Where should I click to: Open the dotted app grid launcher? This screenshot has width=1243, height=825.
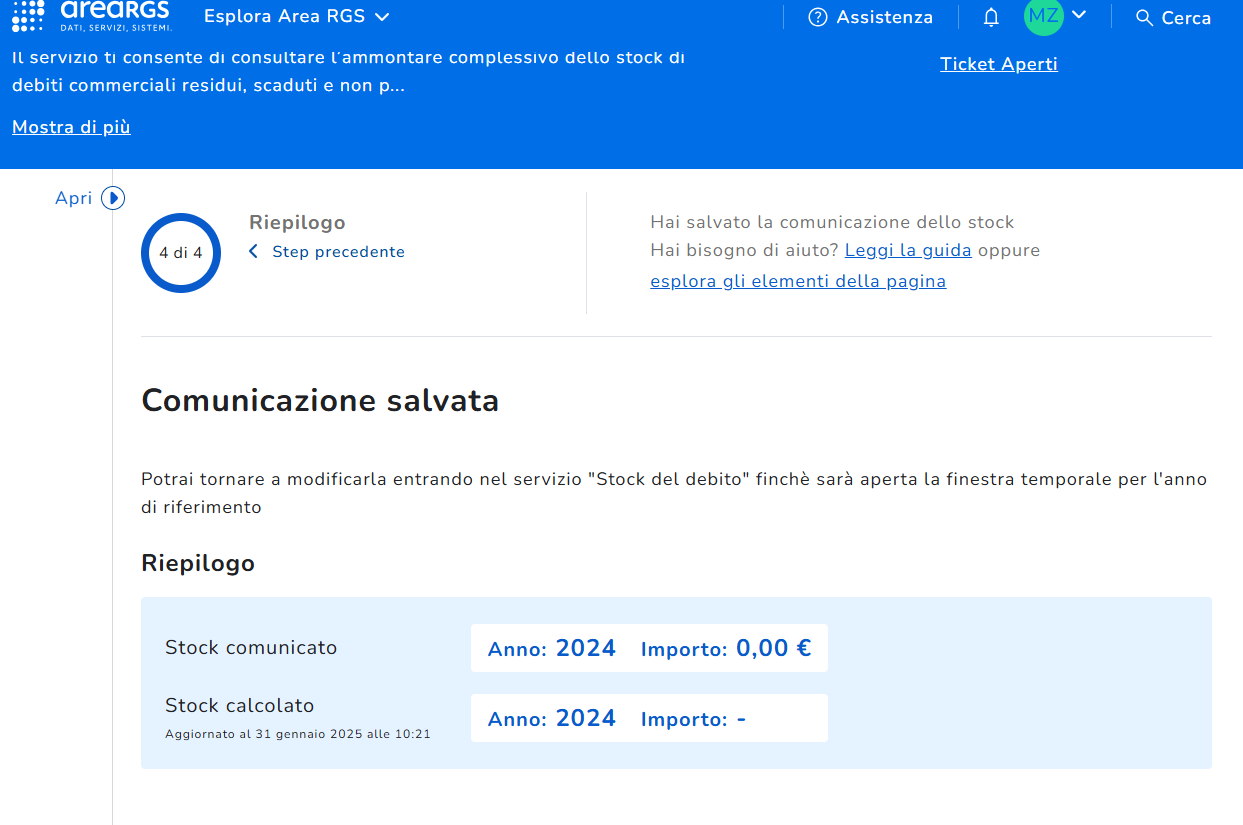tap(28, 15)
